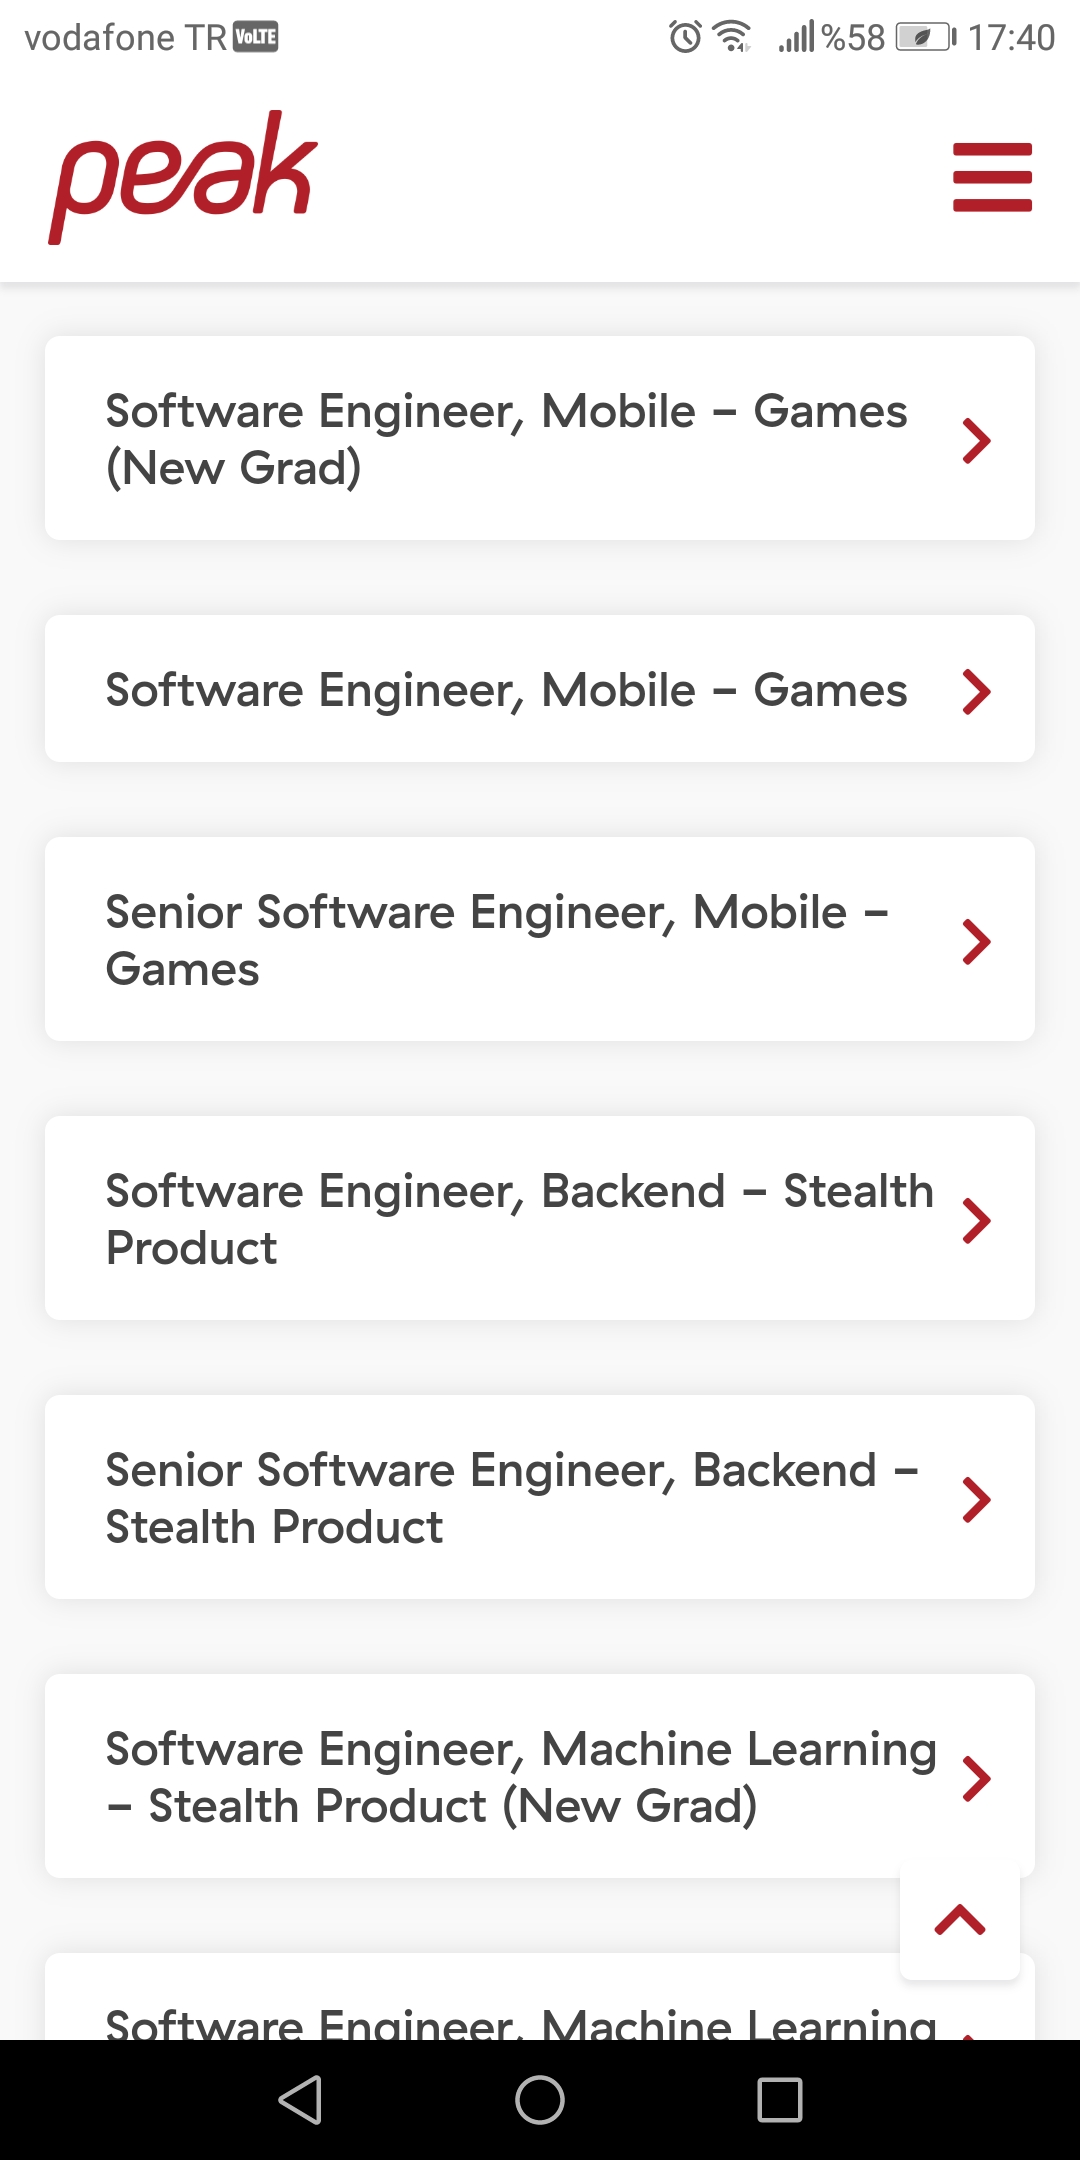Tap the battery icon in the status bar

[926, 37]
